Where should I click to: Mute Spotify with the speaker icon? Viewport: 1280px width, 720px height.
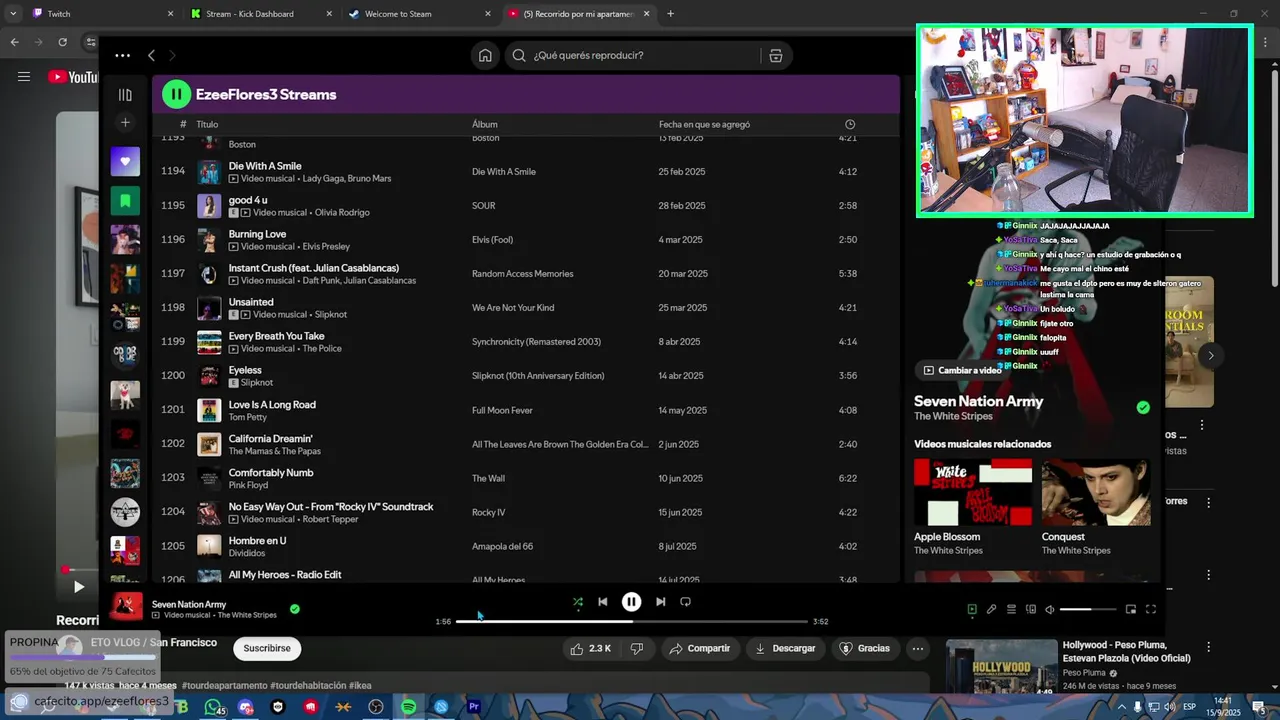click(1050, 609)
